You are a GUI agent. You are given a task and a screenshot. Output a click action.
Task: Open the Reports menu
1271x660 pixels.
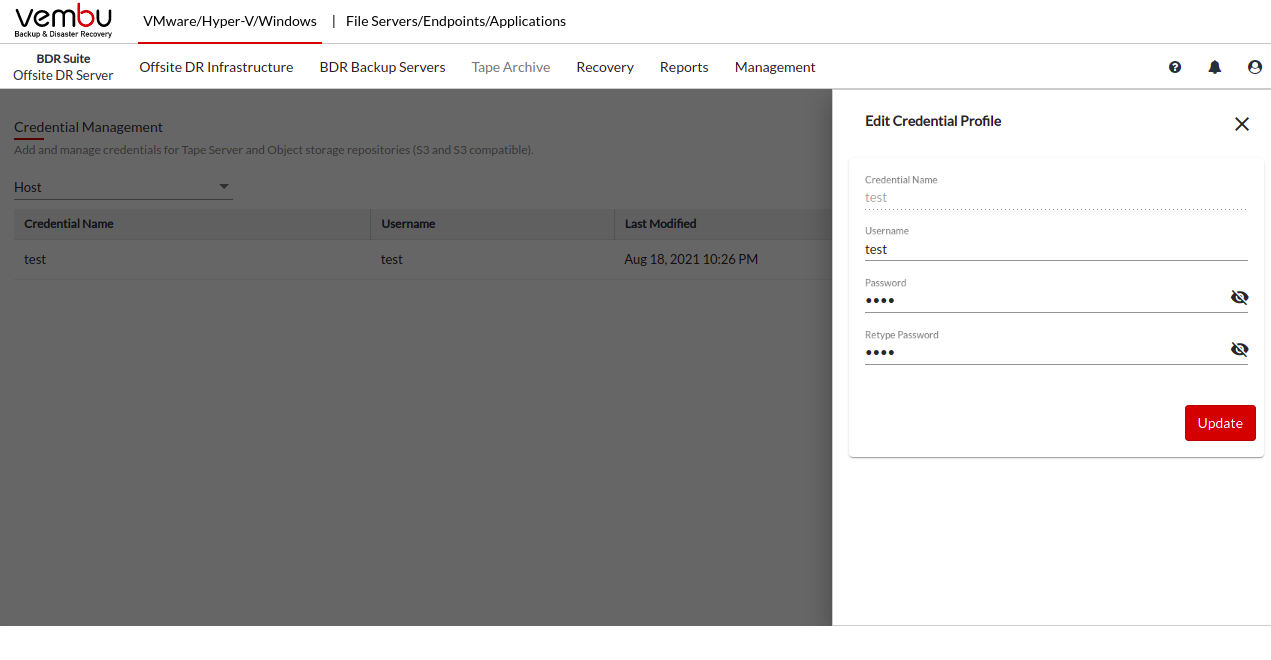coord(684,67)
